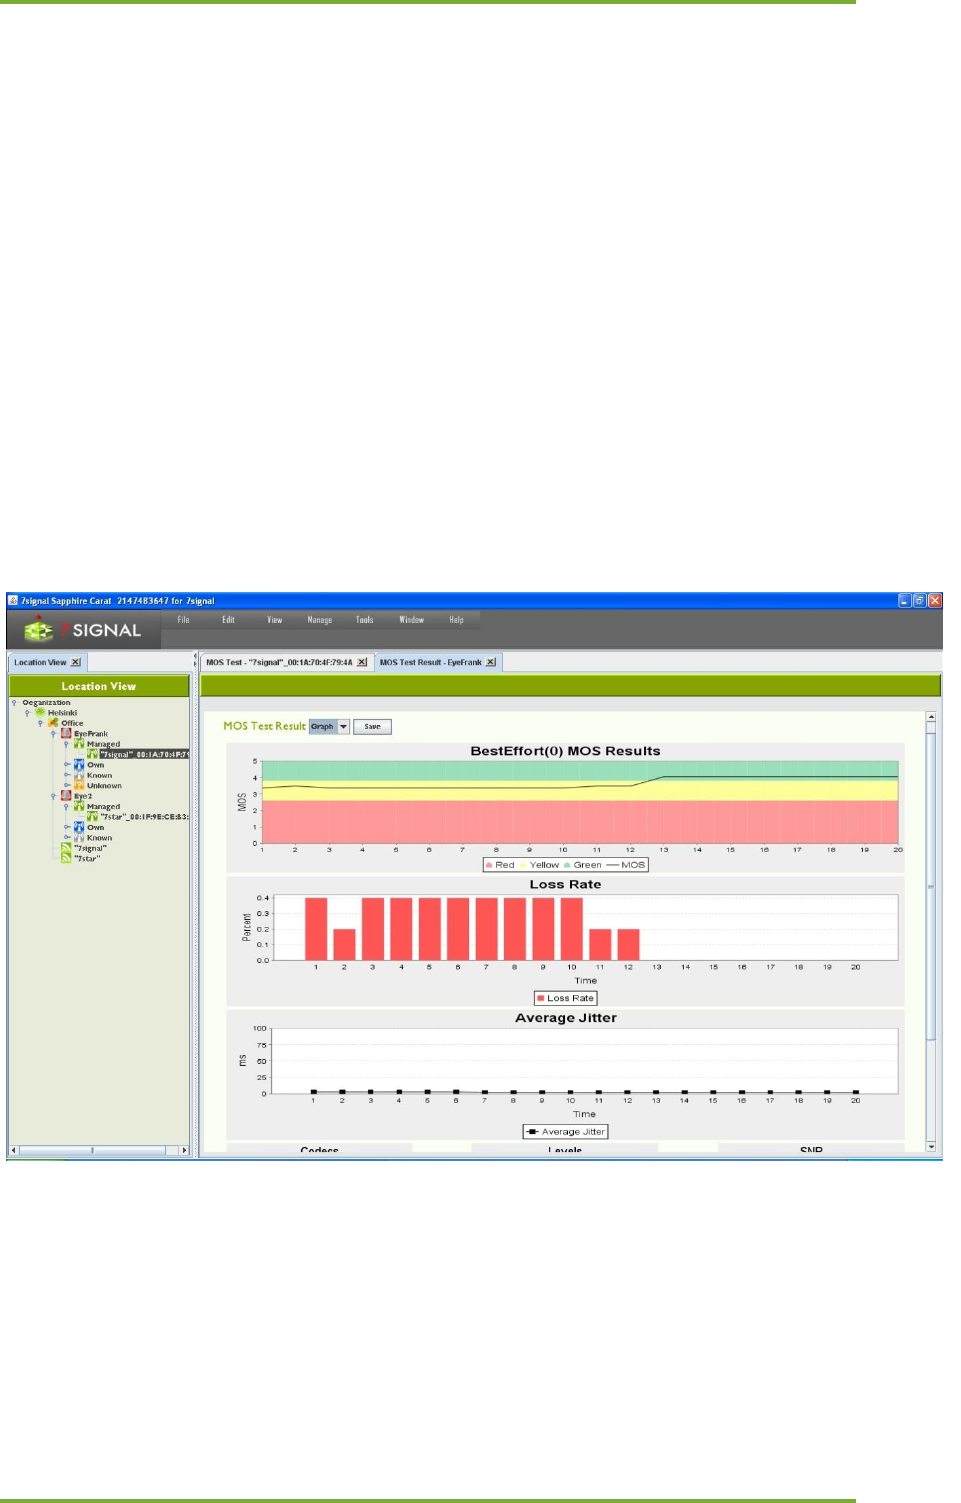Open the Help menu
Image resolution: width=961 pixels, height=1503 pixels.
coord(457,620)
